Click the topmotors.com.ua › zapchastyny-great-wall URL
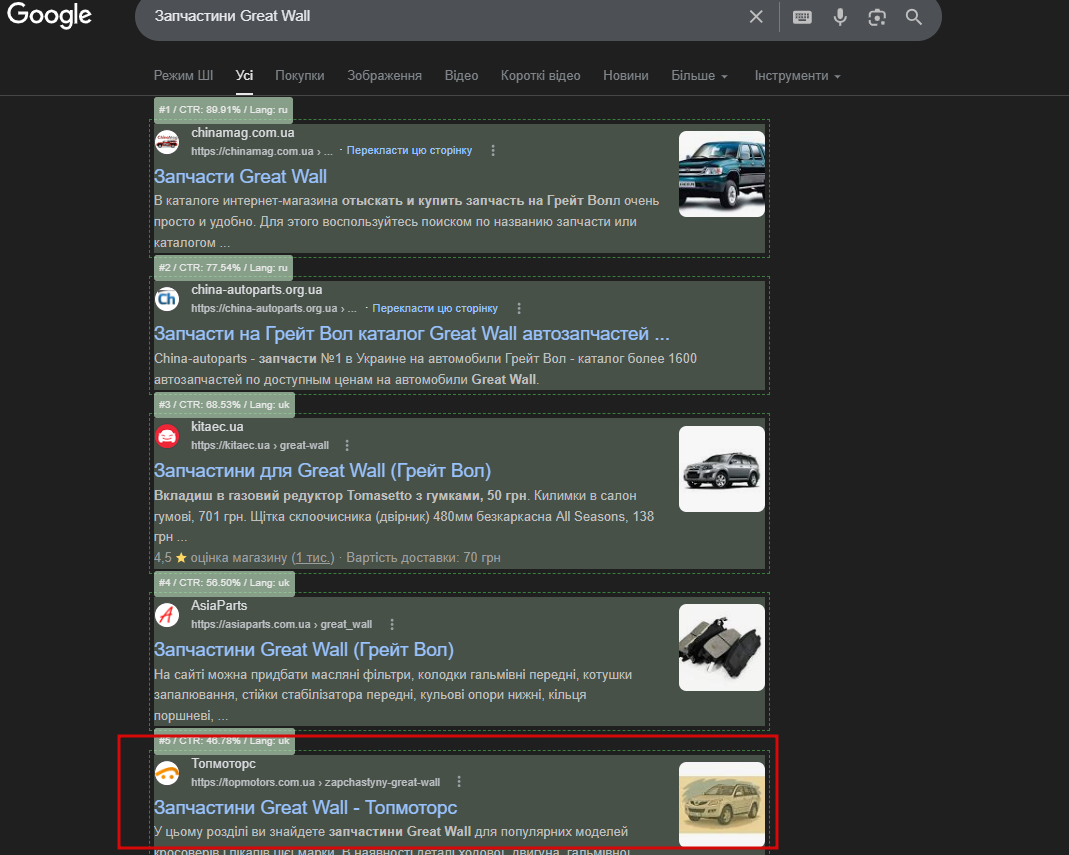1069x855 pixels. pos(316,782)
